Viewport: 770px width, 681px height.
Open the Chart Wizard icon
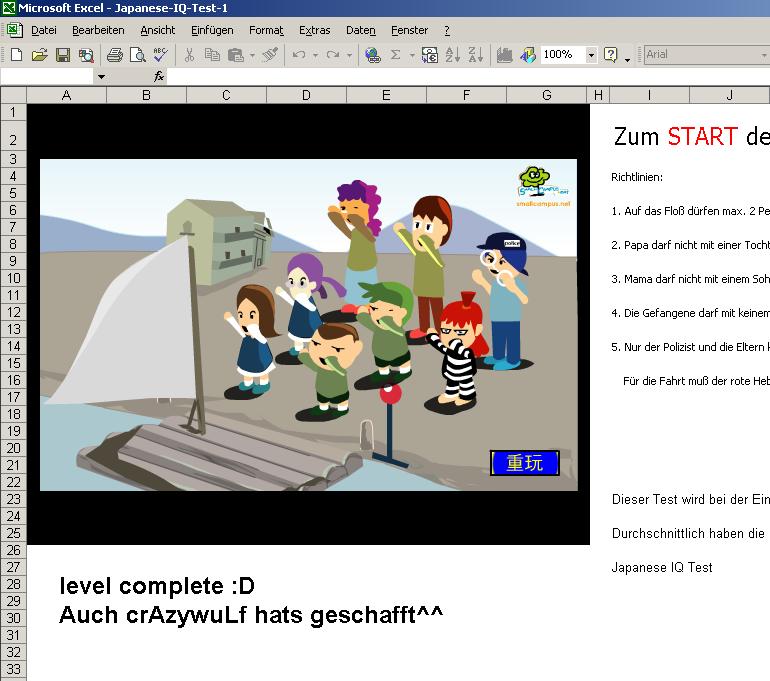(x=505, y=55)
